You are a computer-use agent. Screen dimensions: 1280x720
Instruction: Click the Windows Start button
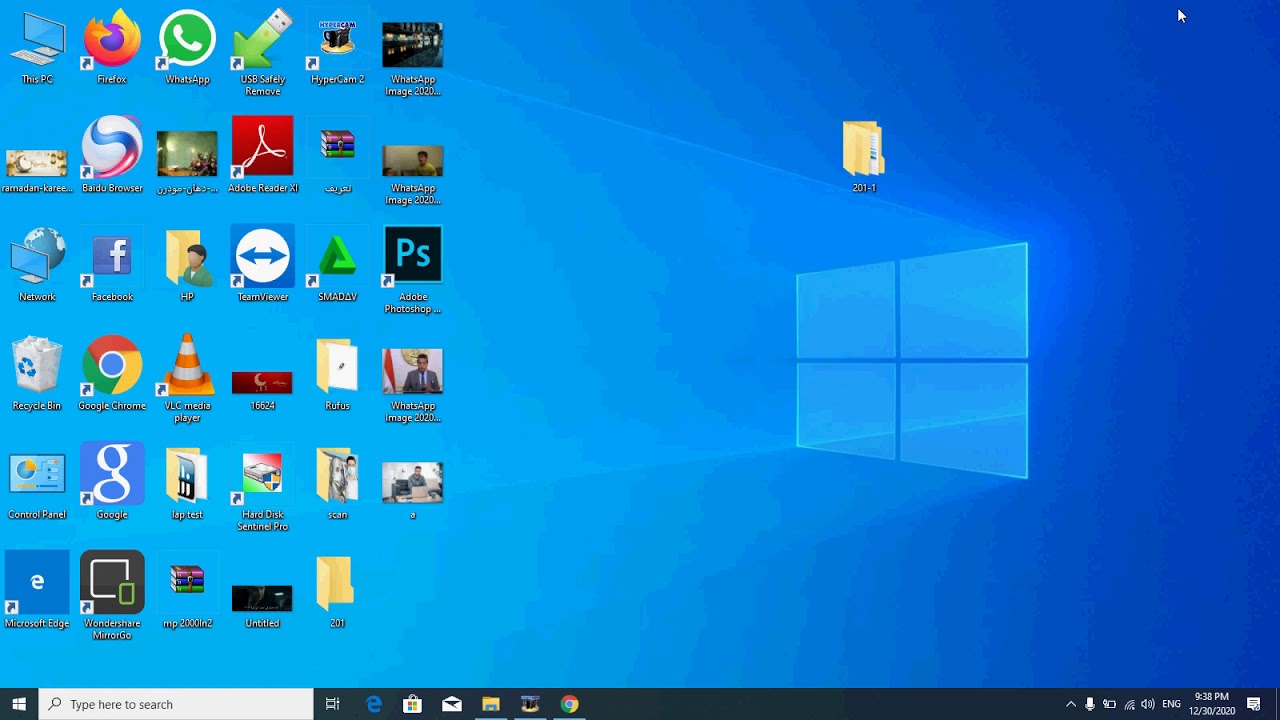coord(19,704)
